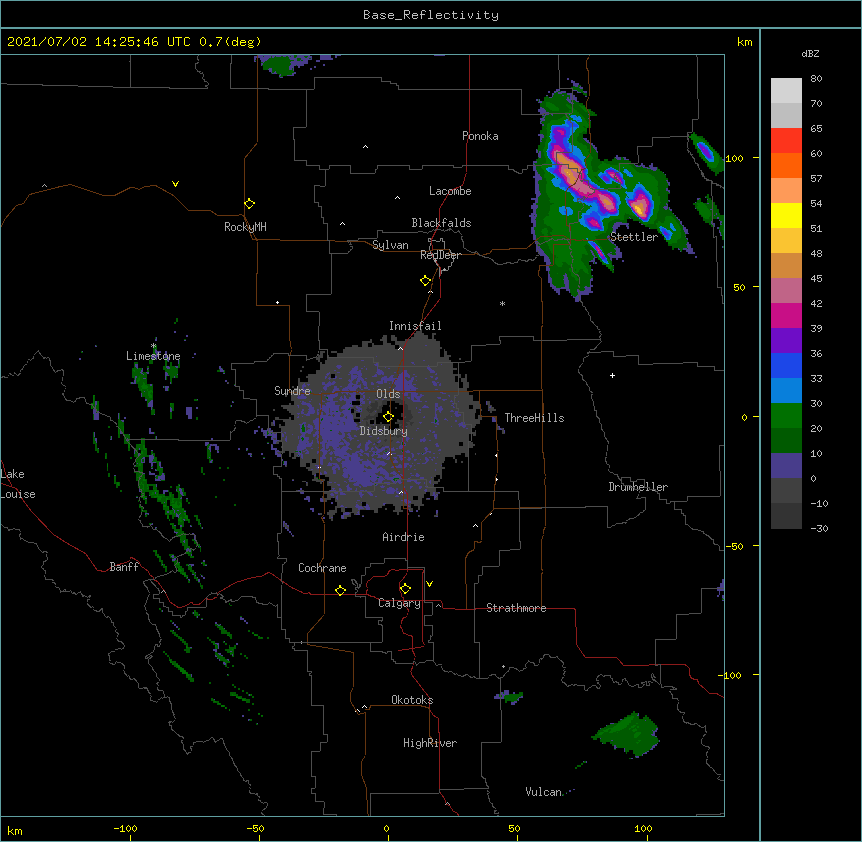Click the Base_Reflectivity title text

[431, 15]
